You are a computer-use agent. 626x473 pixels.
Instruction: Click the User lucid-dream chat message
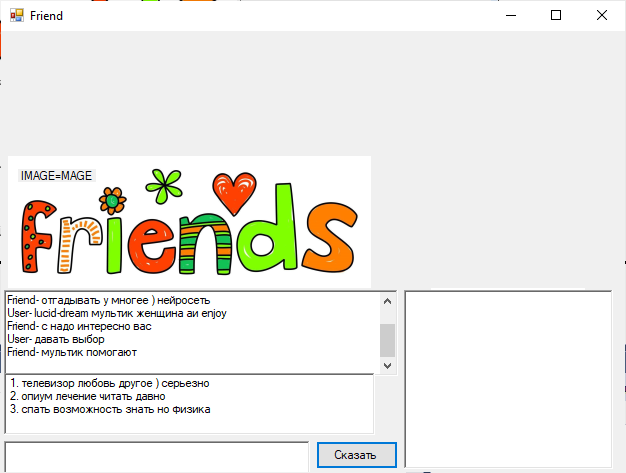click(x=116, y=312)
